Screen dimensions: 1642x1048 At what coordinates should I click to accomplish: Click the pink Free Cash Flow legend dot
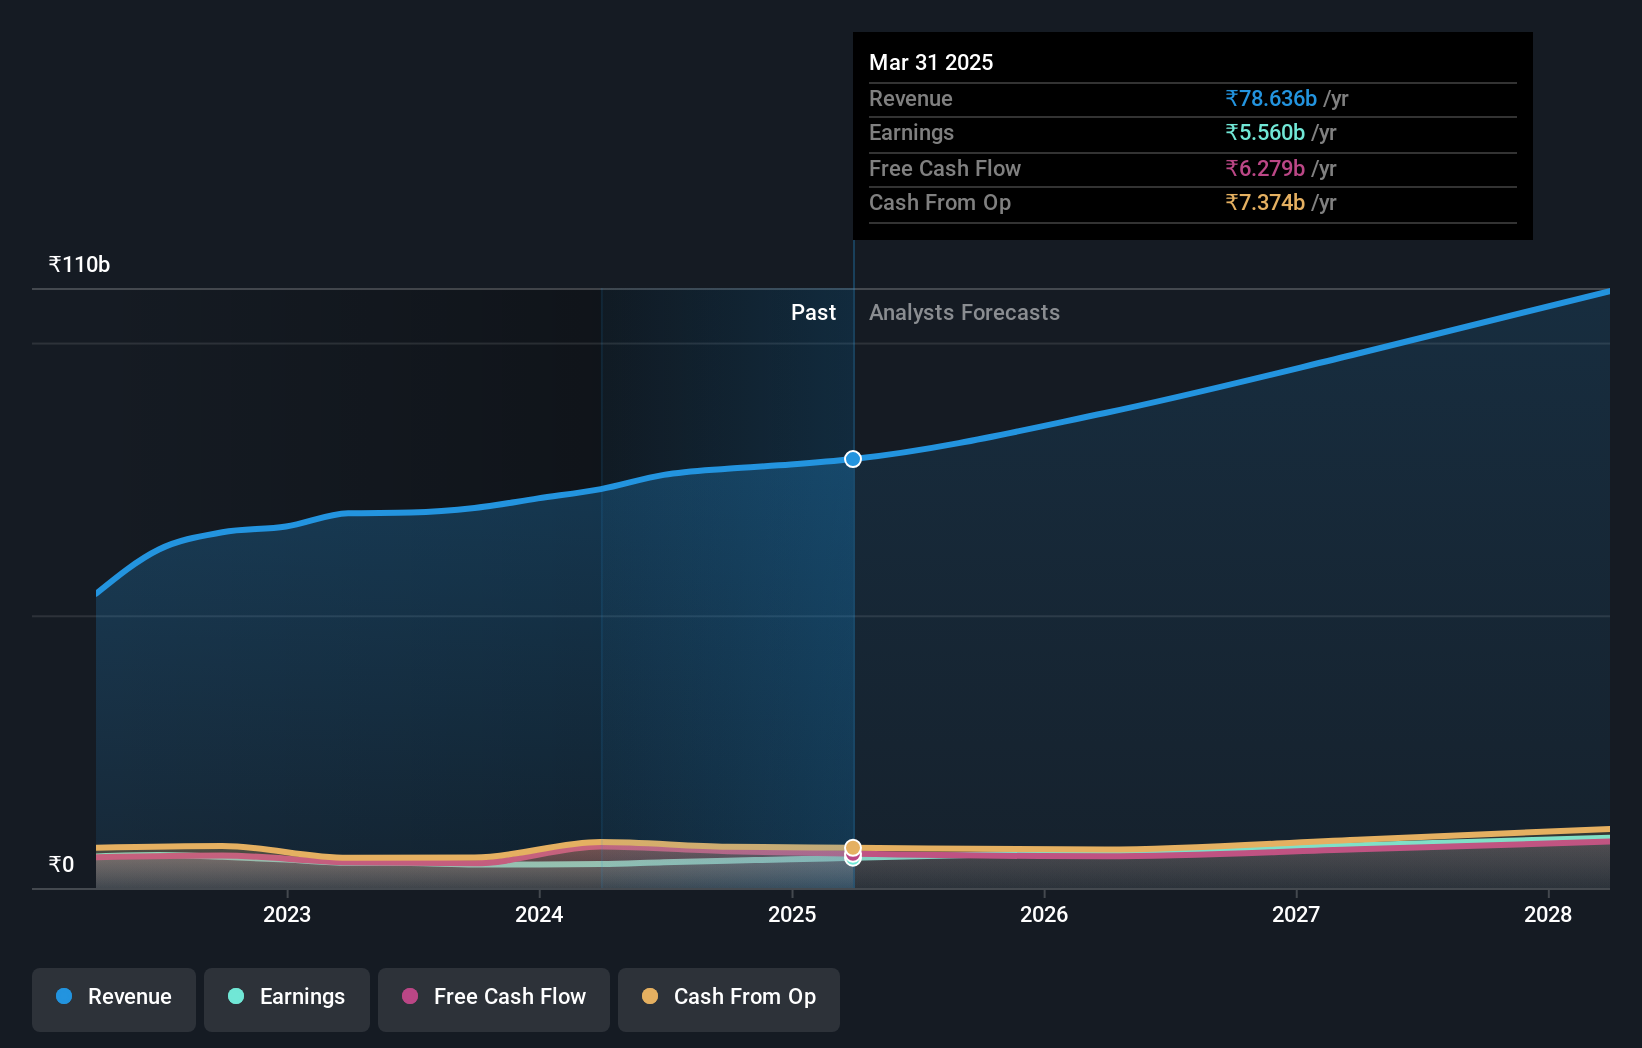[x=409, y=997]
